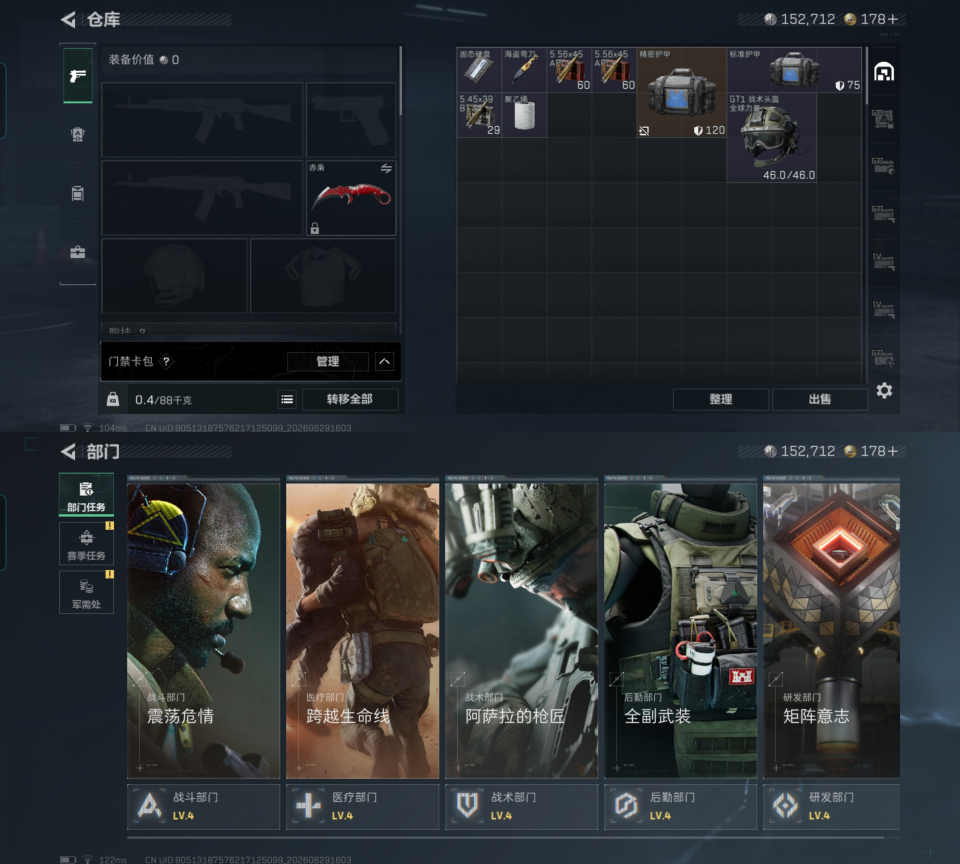Screen dimensions: 960x864
Task: Click the department cards horizontal scrollbar
Action: [505, 836]
